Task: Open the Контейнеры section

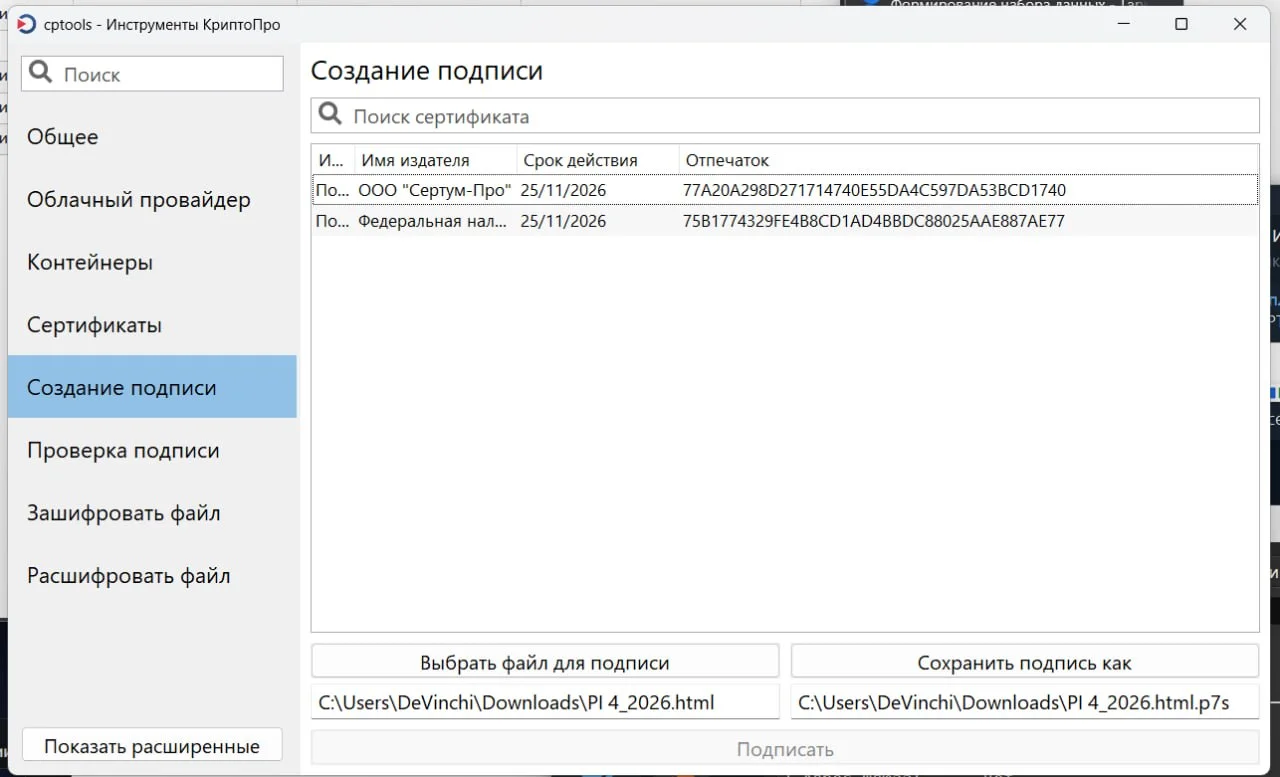Action: [152, 263]
